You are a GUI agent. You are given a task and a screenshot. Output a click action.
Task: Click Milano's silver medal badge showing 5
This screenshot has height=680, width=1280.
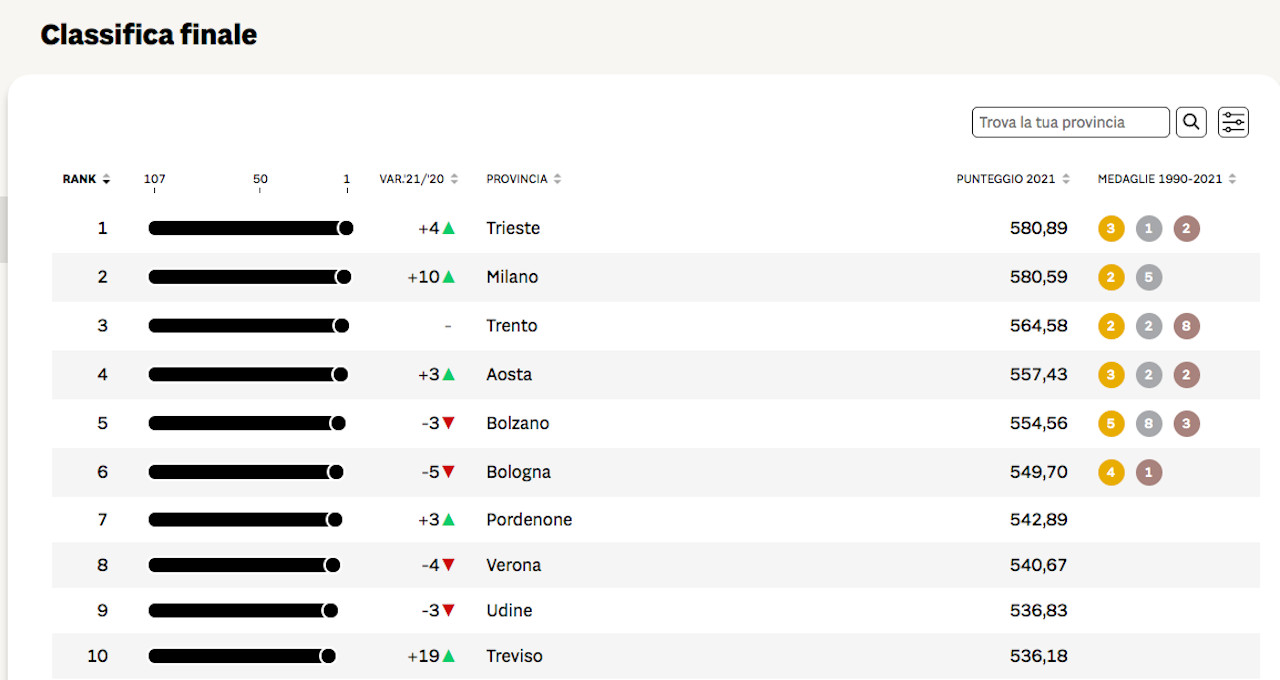[x=1149, y=277]
